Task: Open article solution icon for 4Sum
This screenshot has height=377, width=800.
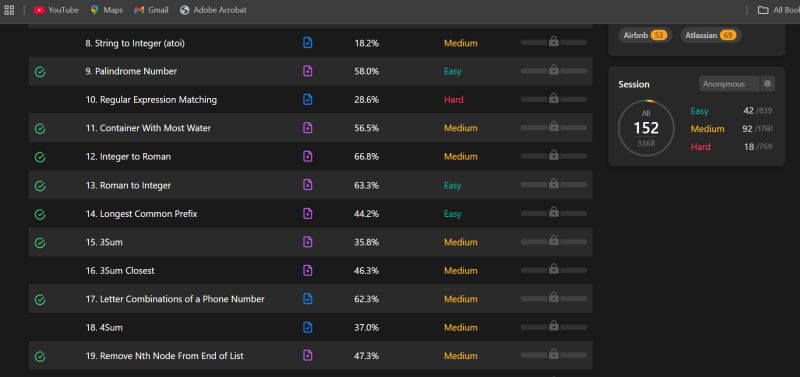Action: tap(307, 327)
